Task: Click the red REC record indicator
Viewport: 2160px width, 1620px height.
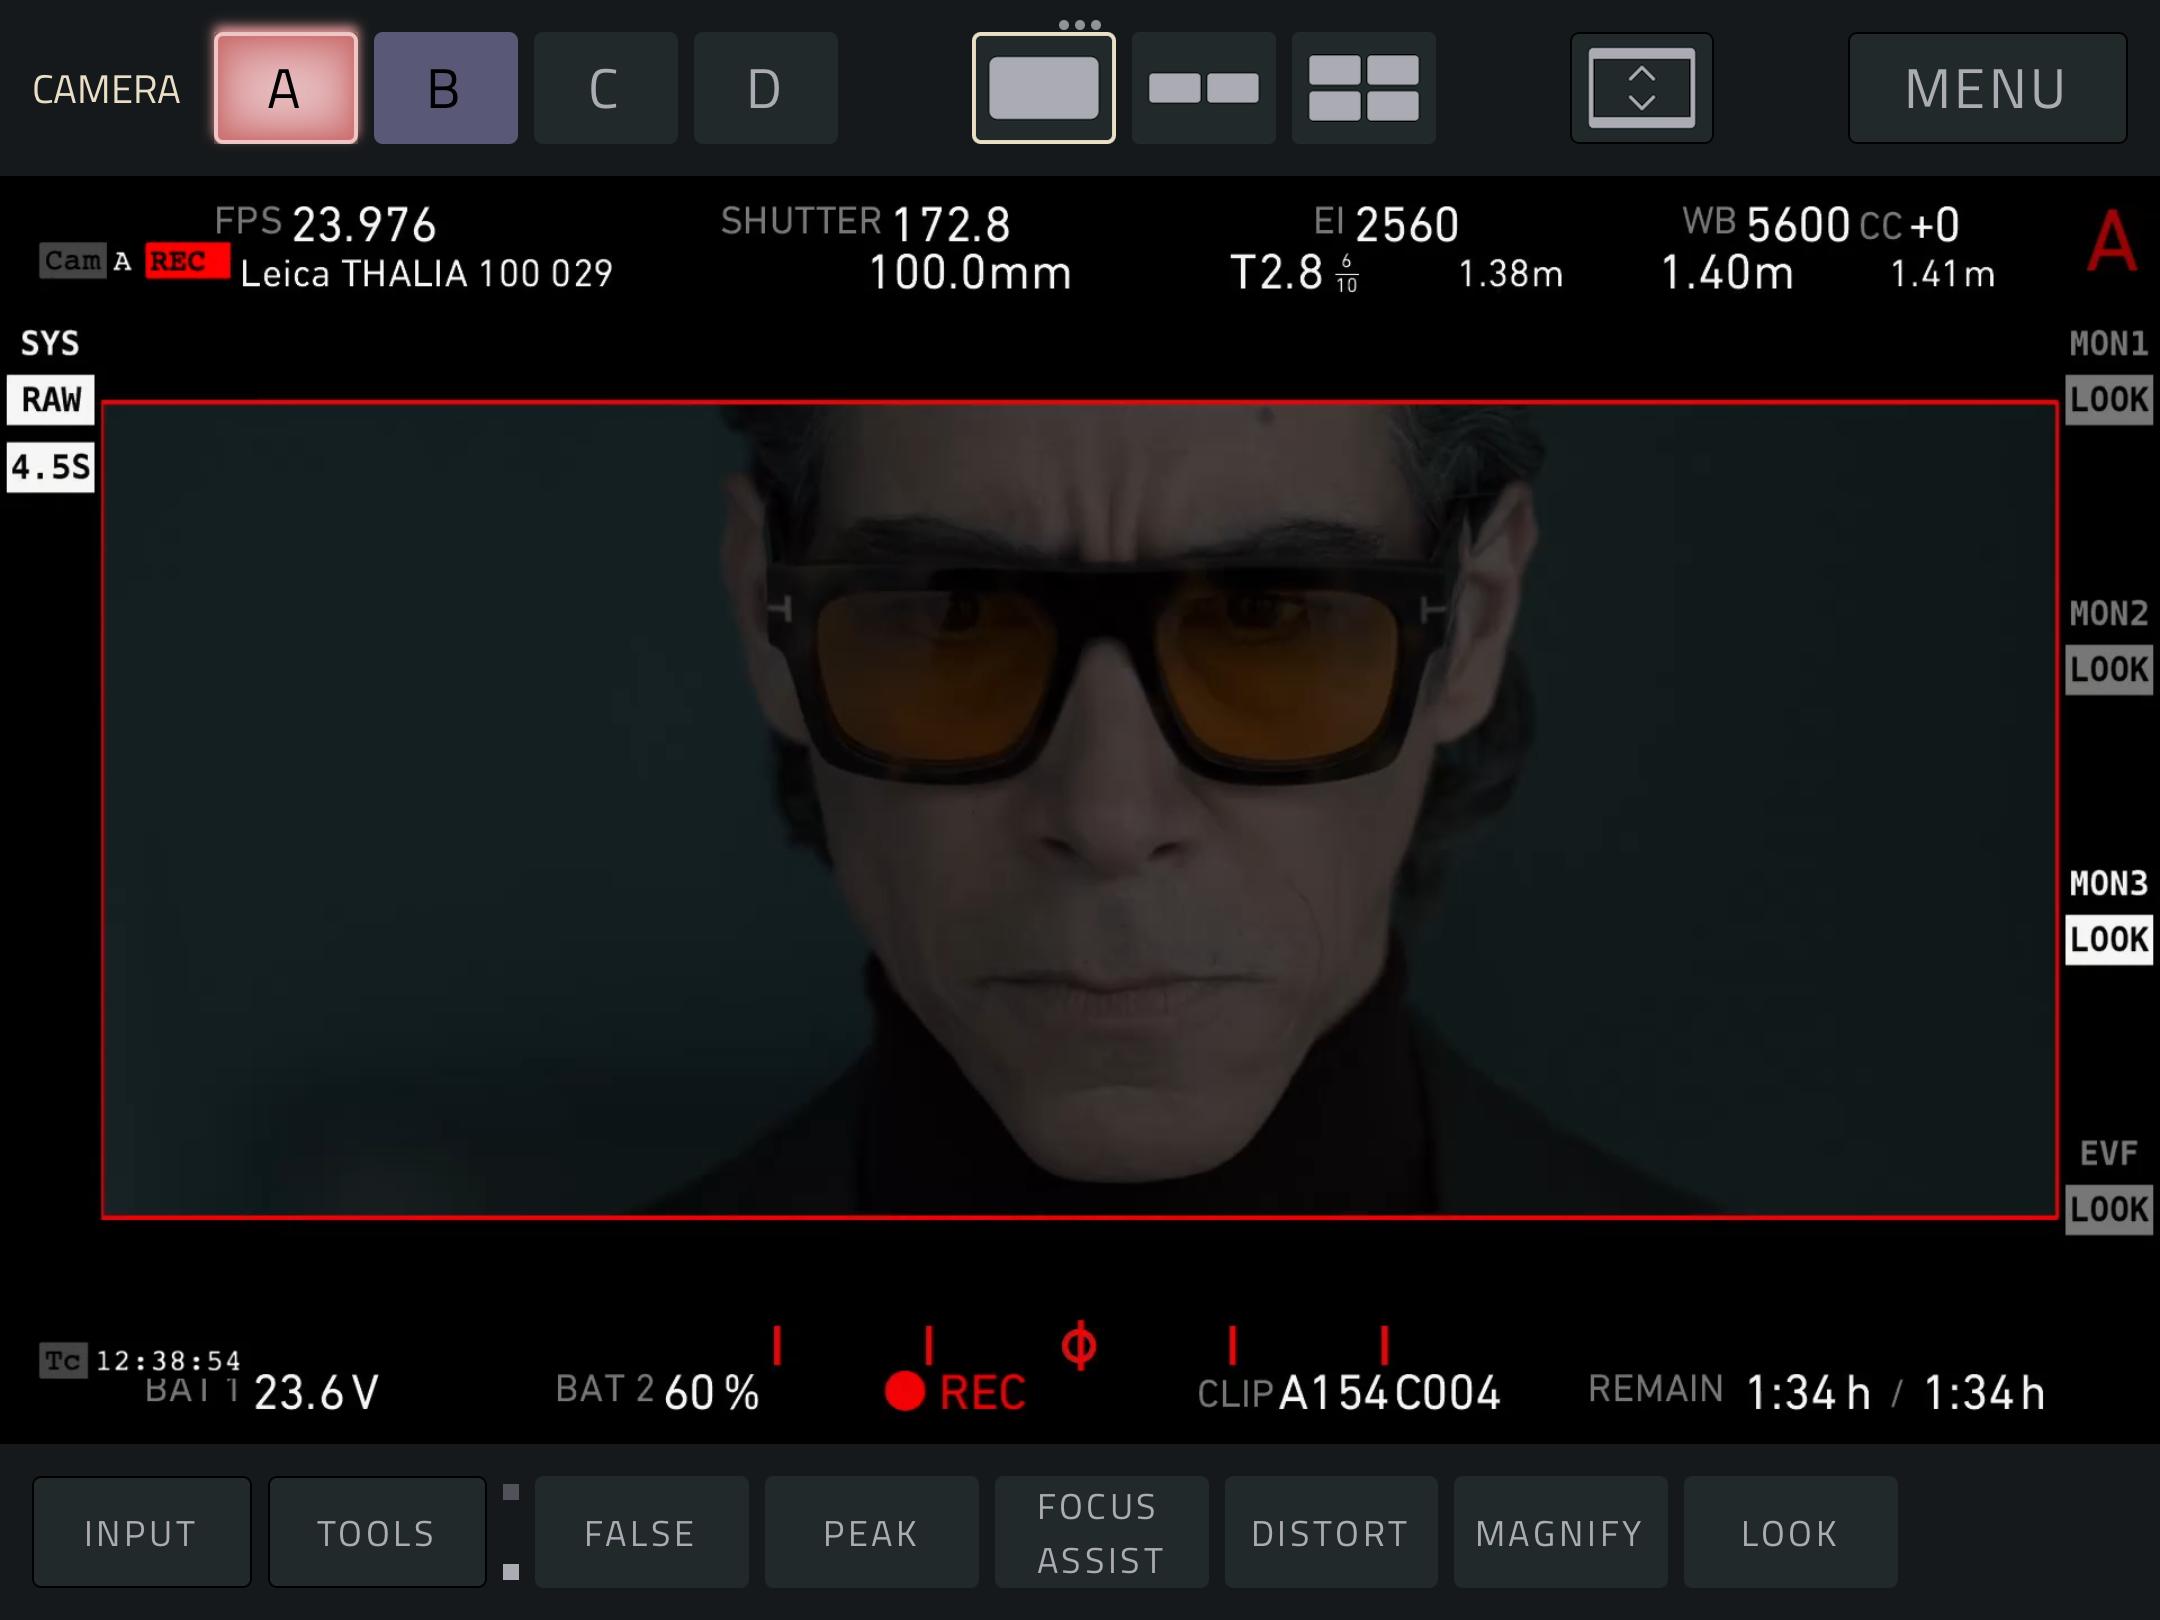Action: [955, 1391]
